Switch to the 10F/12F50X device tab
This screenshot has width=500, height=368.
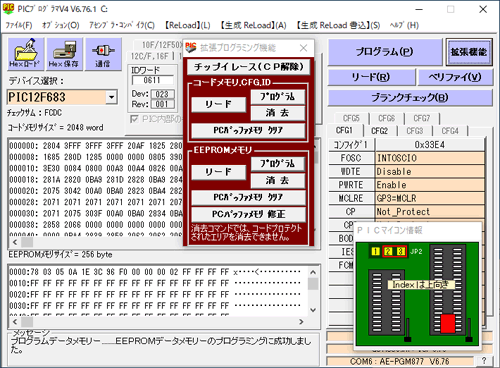[161, 45]
